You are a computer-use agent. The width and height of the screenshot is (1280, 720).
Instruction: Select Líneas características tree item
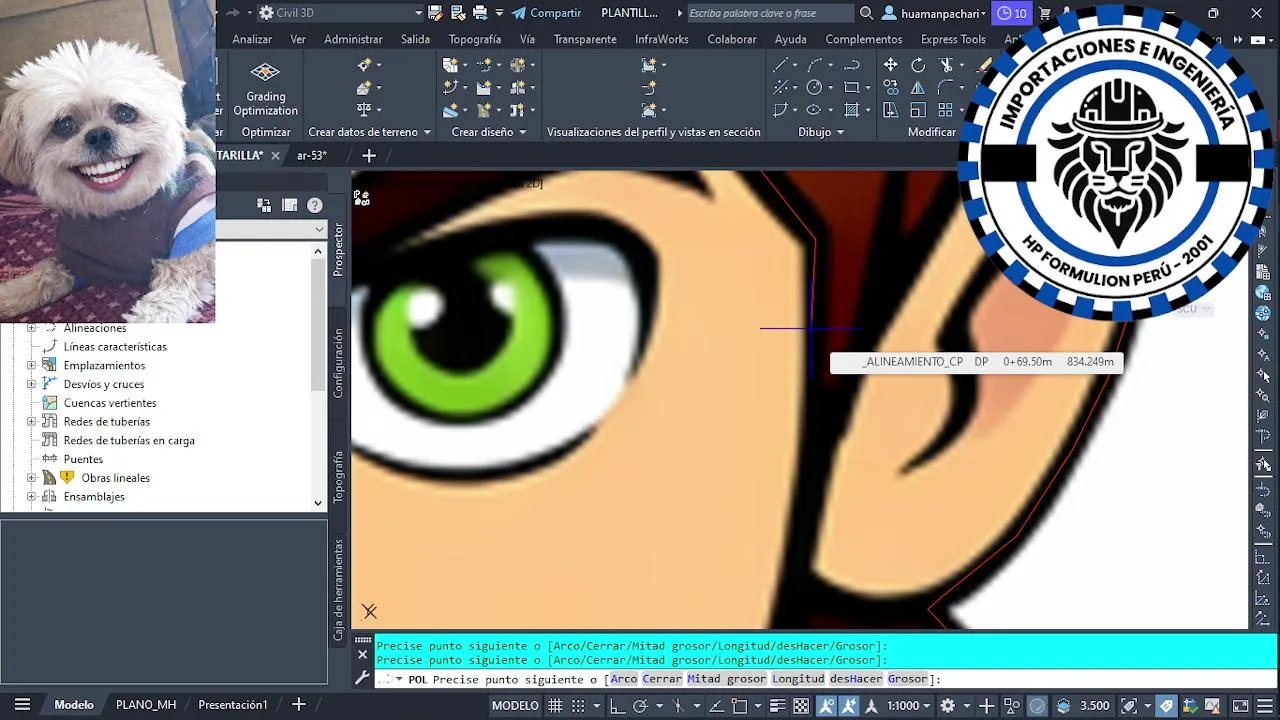[x=115, y=347]
